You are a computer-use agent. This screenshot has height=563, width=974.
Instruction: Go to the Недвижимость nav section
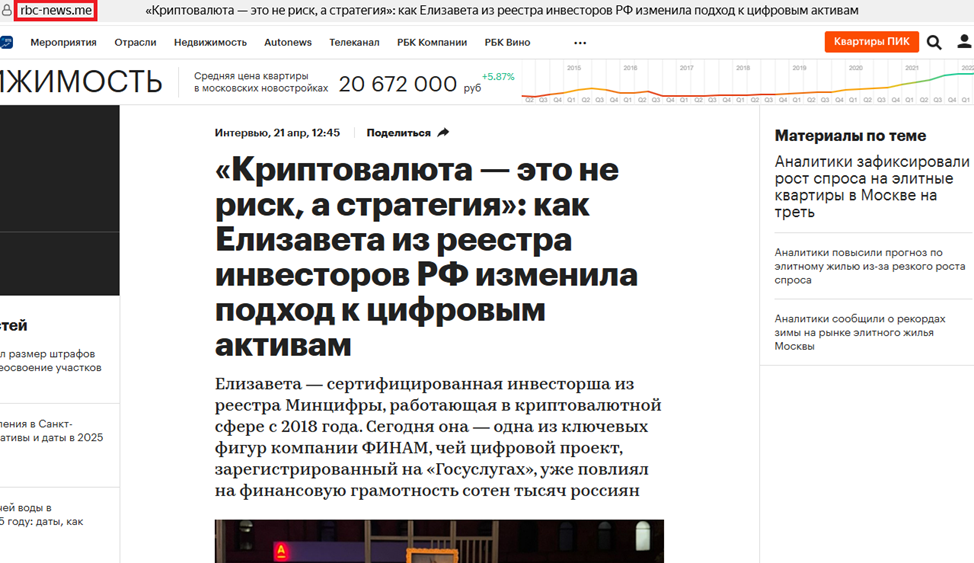pos(210,43)
